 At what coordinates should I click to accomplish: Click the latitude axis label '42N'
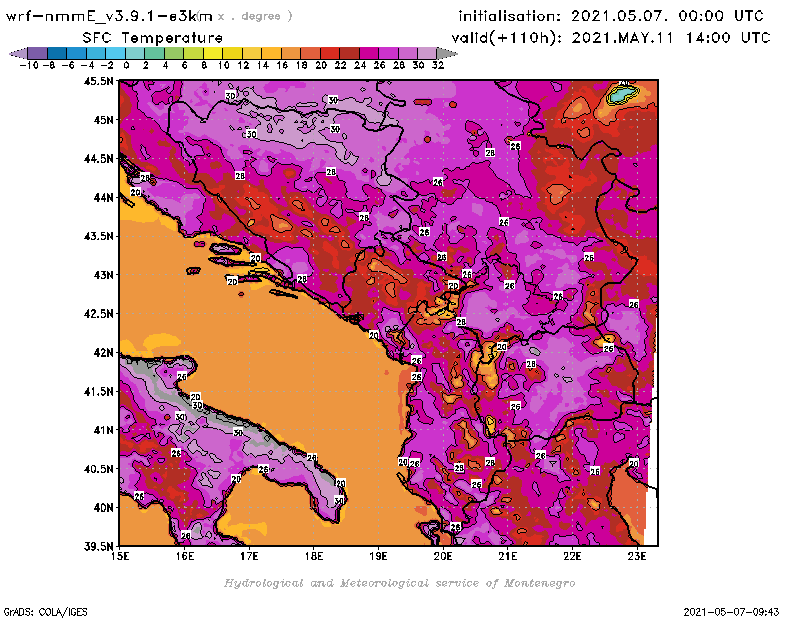pos(103,353)
